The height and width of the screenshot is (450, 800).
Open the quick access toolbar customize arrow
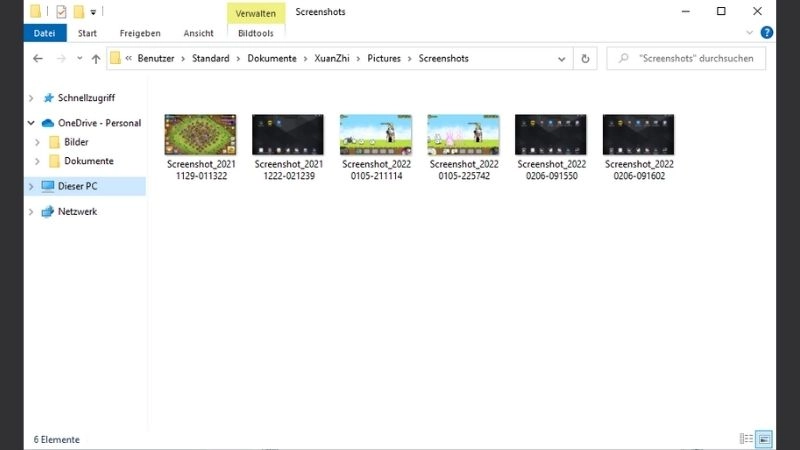coord(93,12)
